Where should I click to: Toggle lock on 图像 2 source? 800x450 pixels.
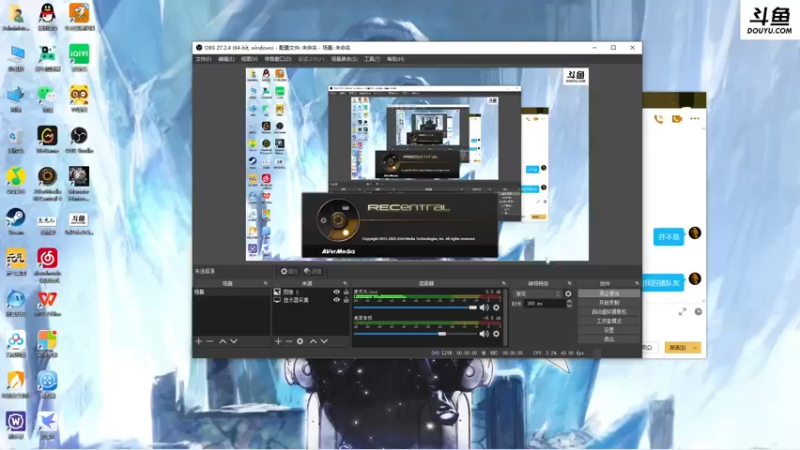tap(346, 292)
